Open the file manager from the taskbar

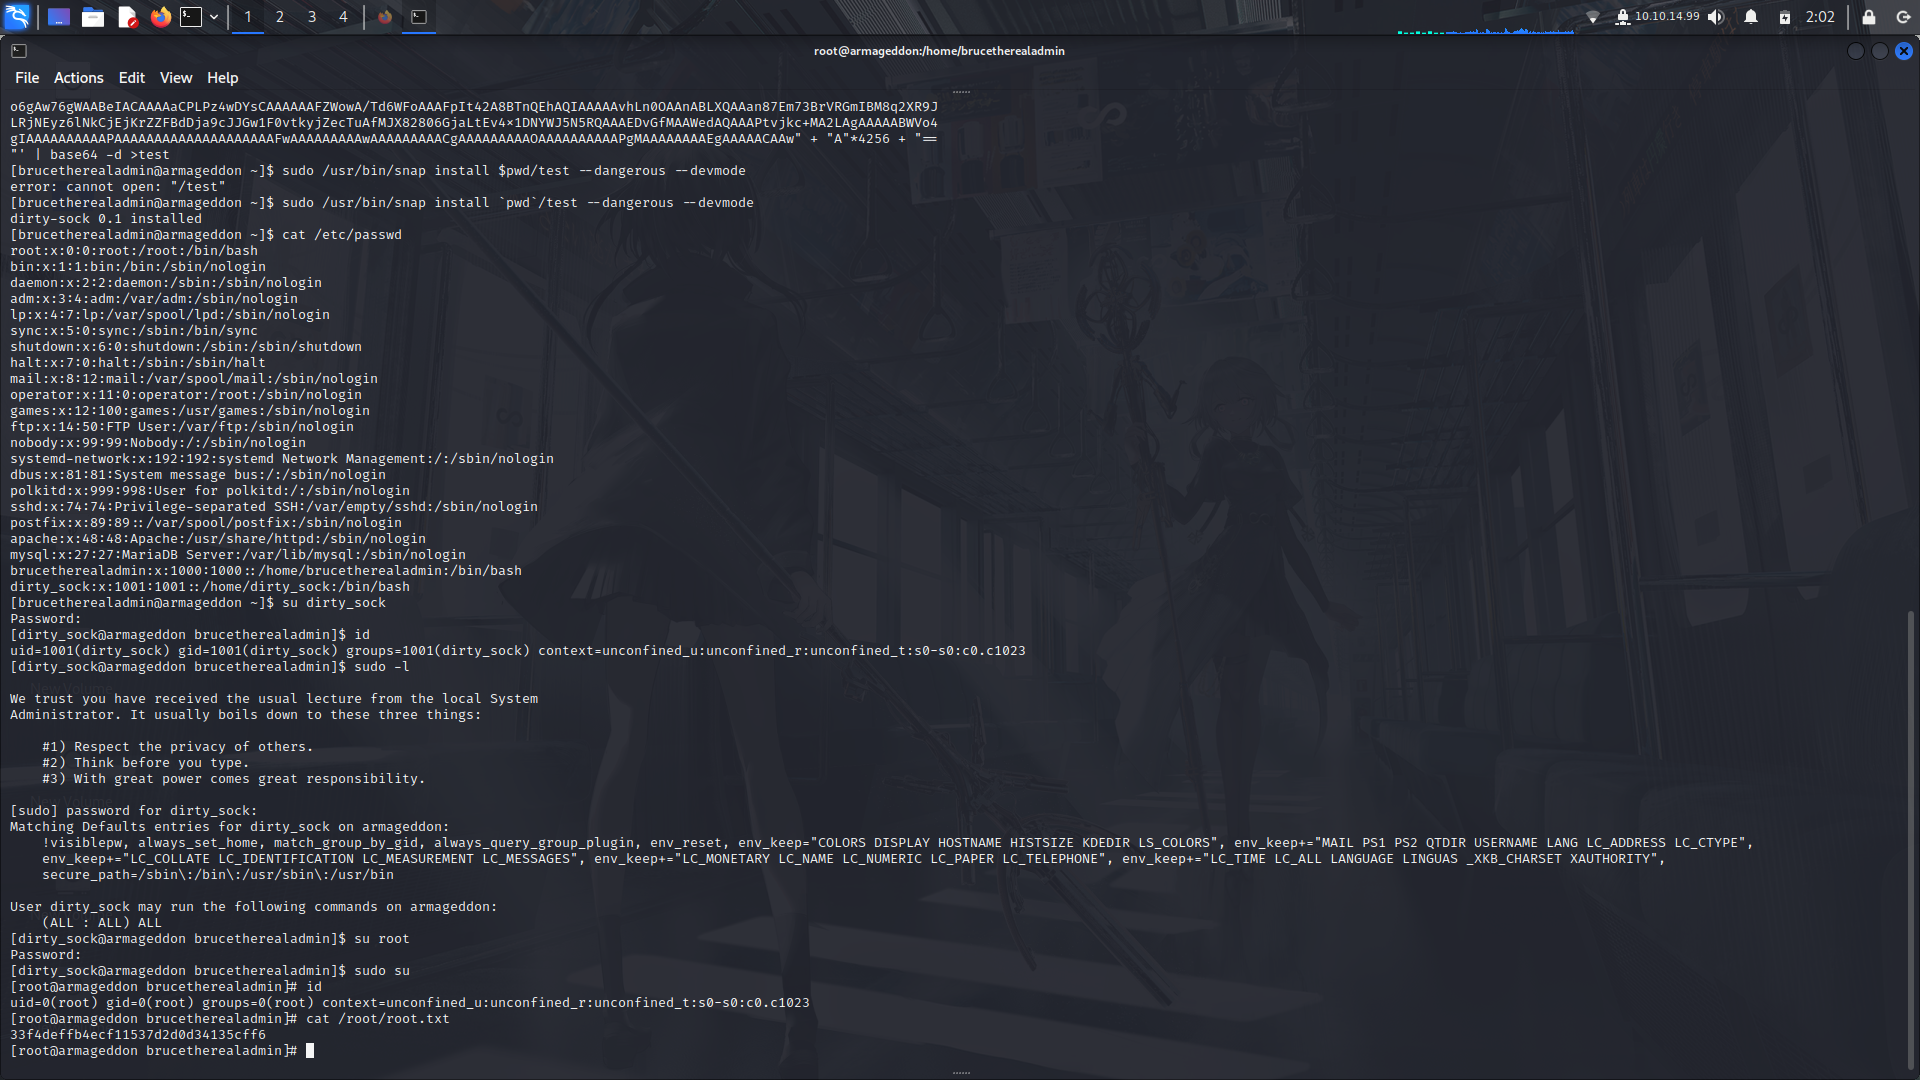pyautogui.click(x=93, y=17)
